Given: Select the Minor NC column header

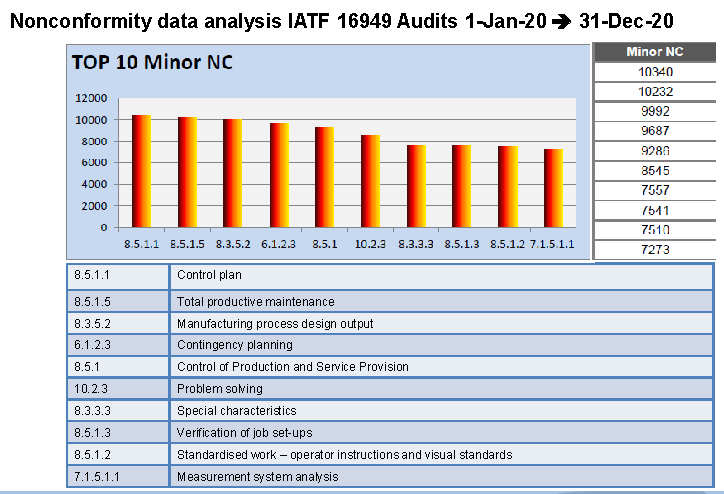Looking at the screenshot, I should pos(654,52).
